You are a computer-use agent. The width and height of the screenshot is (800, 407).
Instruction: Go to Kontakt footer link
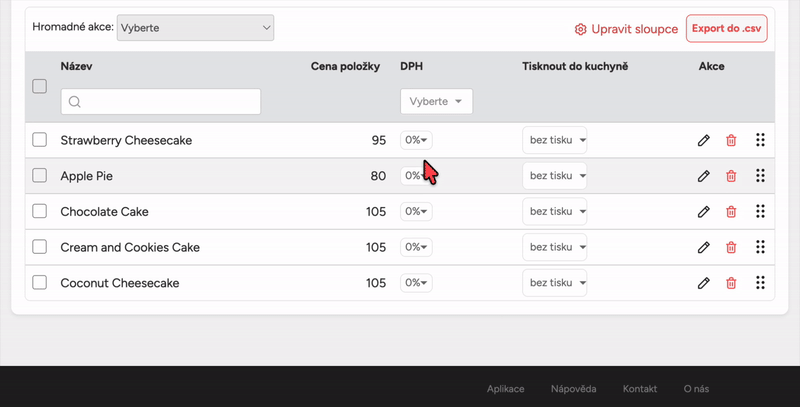[x=639, y=388]
